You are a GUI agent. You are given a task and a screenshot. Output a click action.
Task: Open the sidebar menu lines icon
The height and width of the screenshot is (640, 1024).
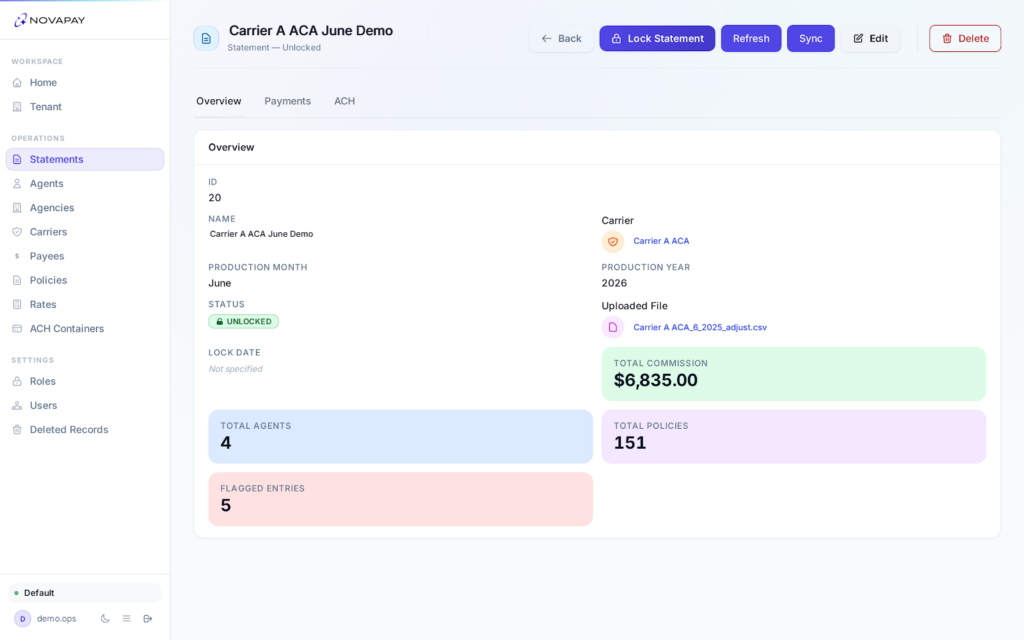click(x=127, y=618)
